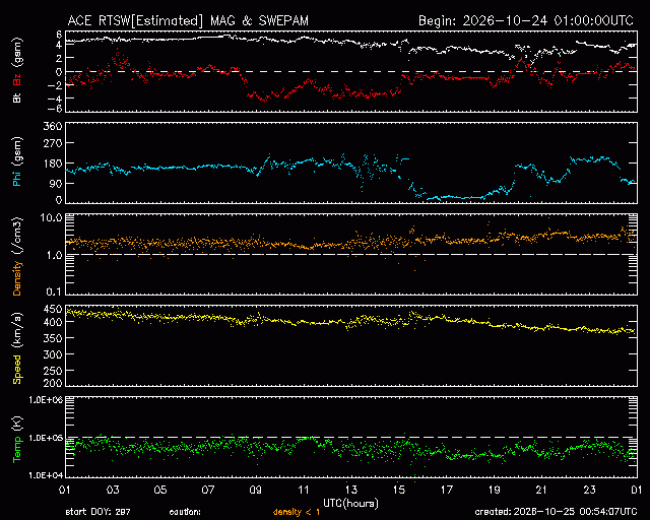The width and height of the screenshot is (650, 520).
Task: Click the cyan 'Phi' axis label
Action: (17, 177)
